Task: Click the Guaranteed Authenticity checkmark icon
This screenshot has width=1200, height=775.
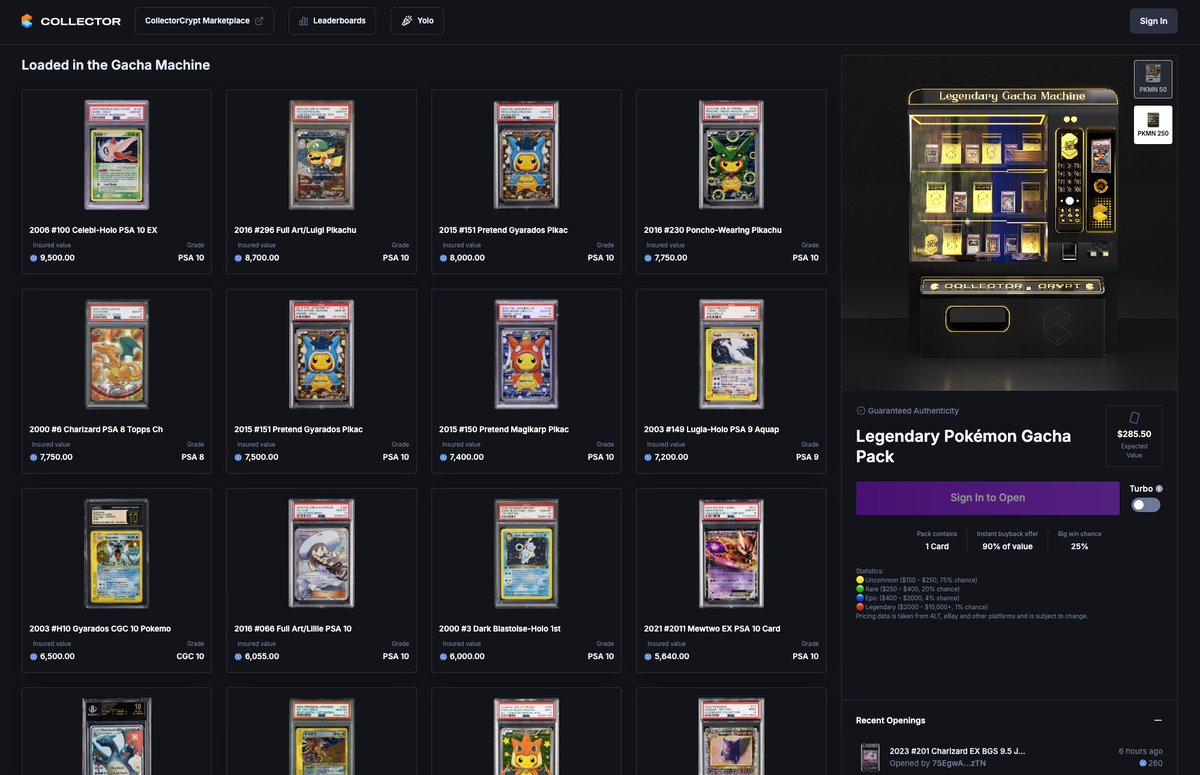Action: click(860, 410)
